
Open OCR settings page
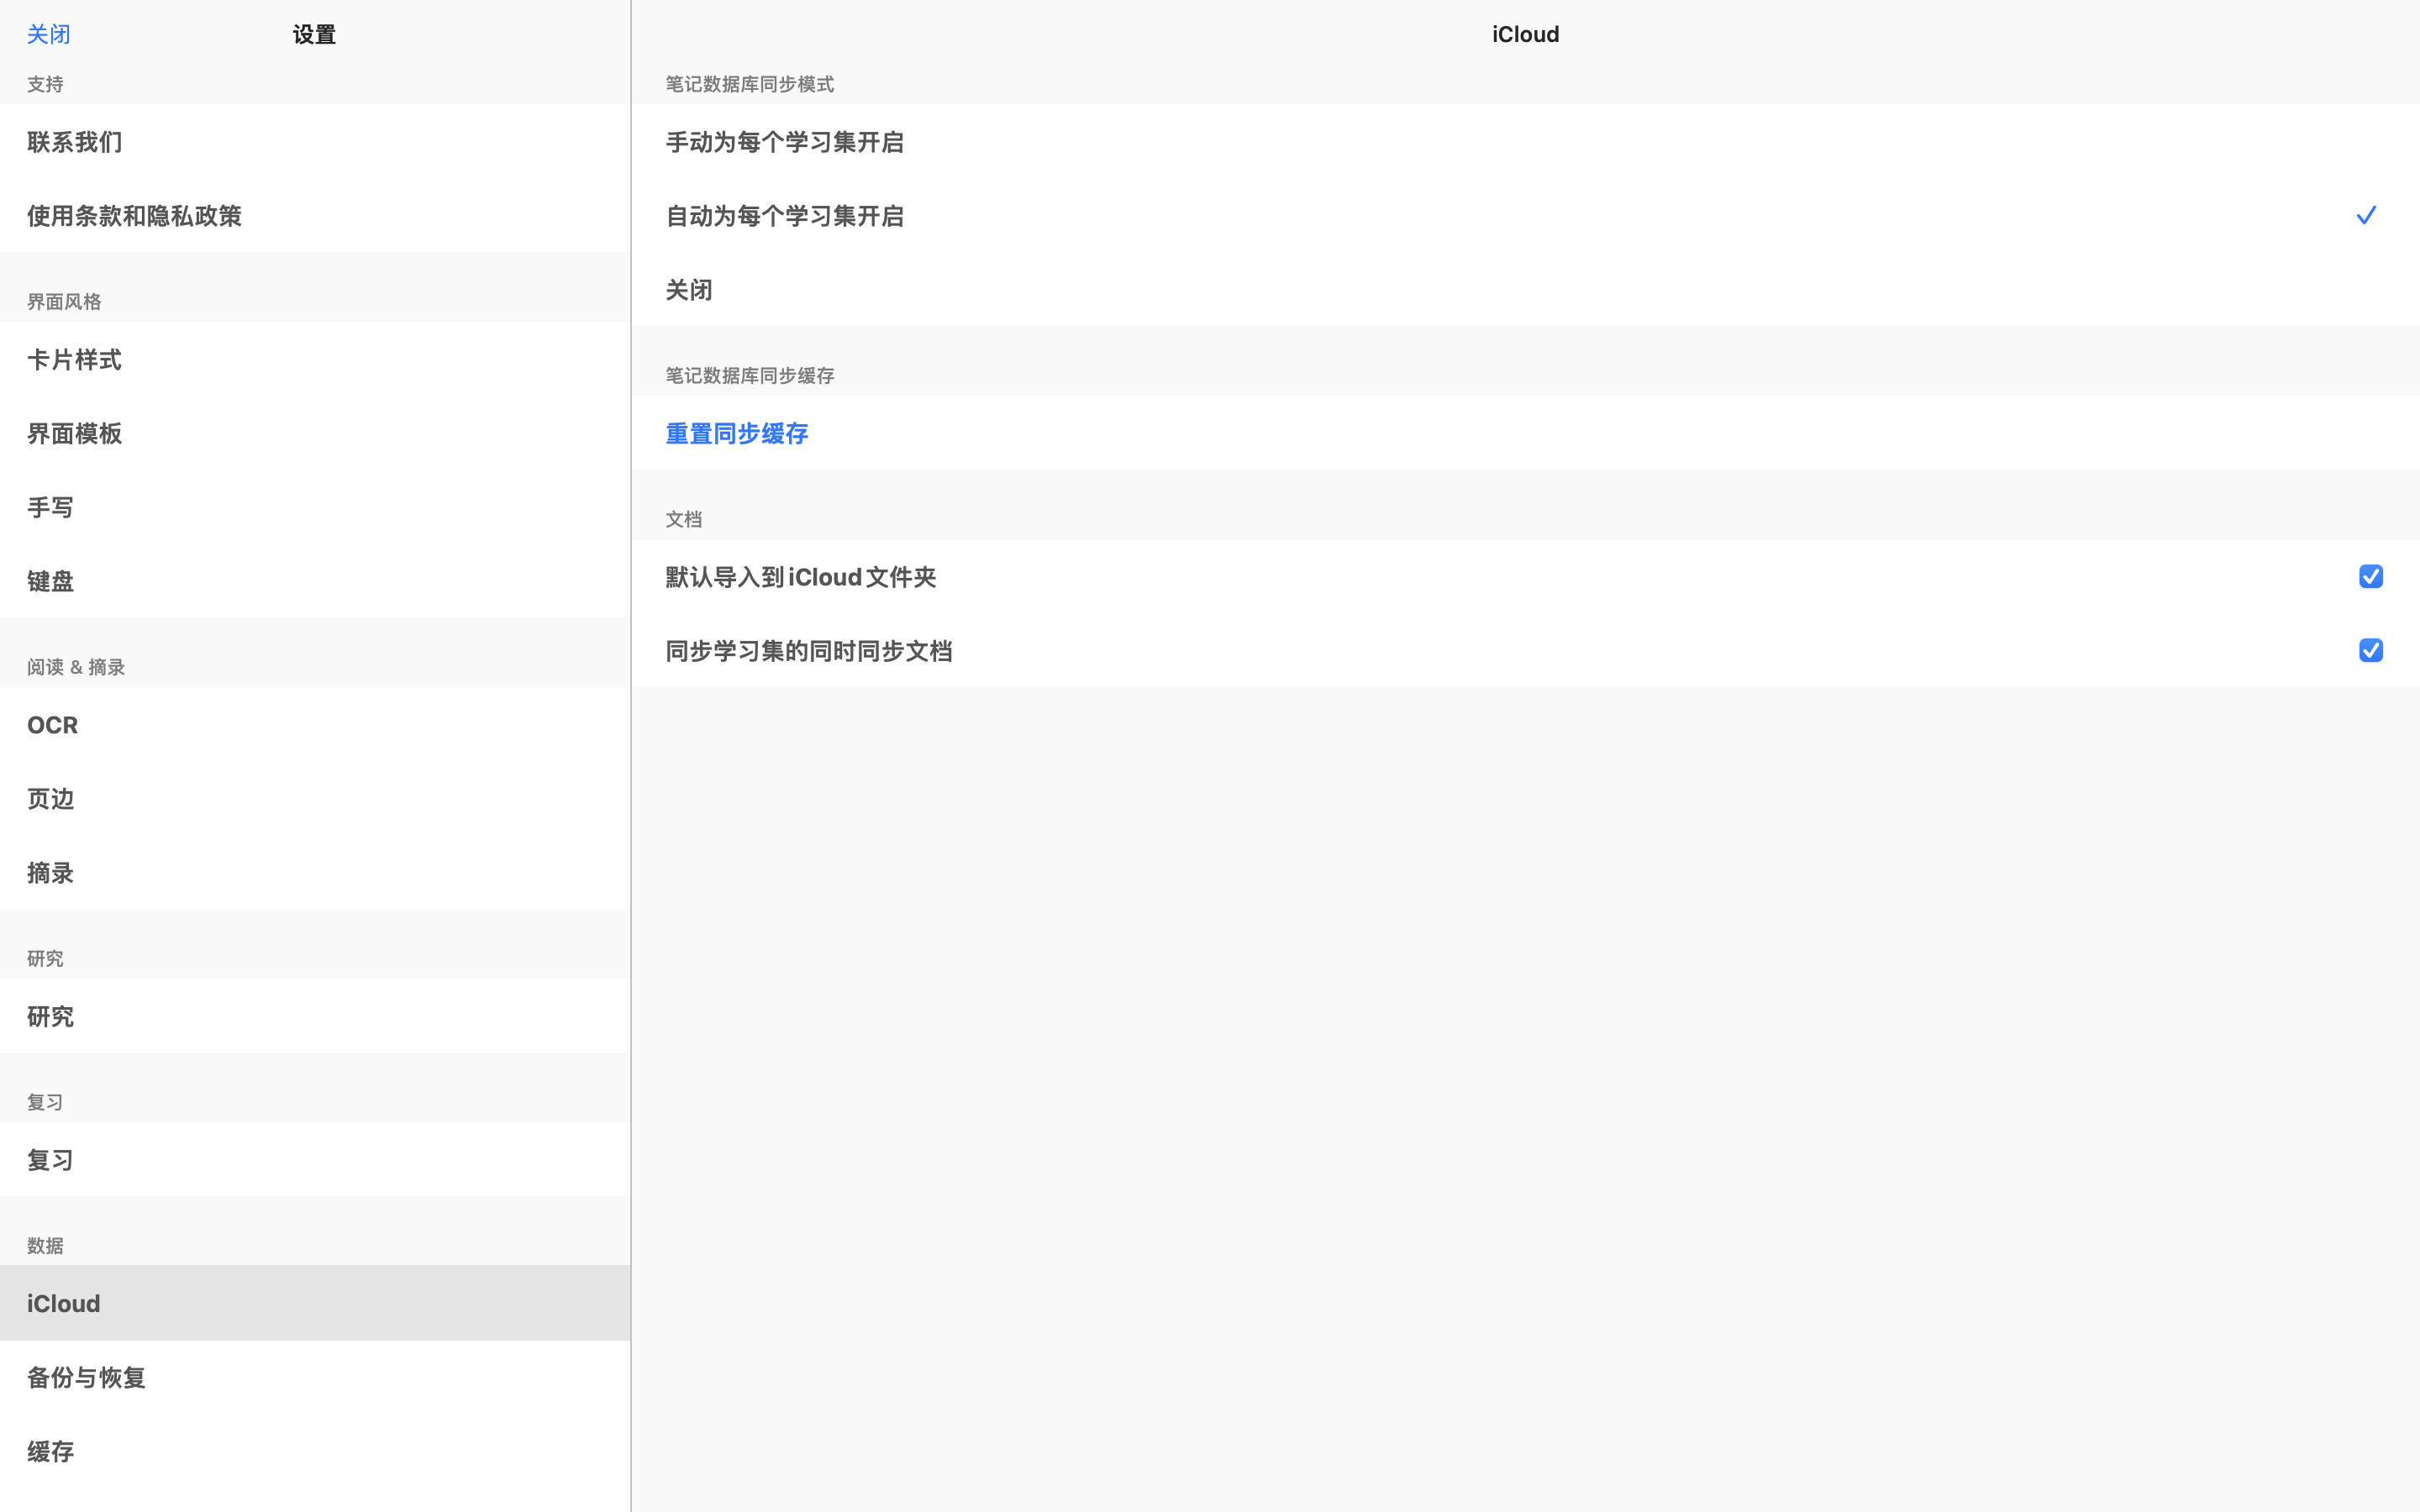pos(52,725)
